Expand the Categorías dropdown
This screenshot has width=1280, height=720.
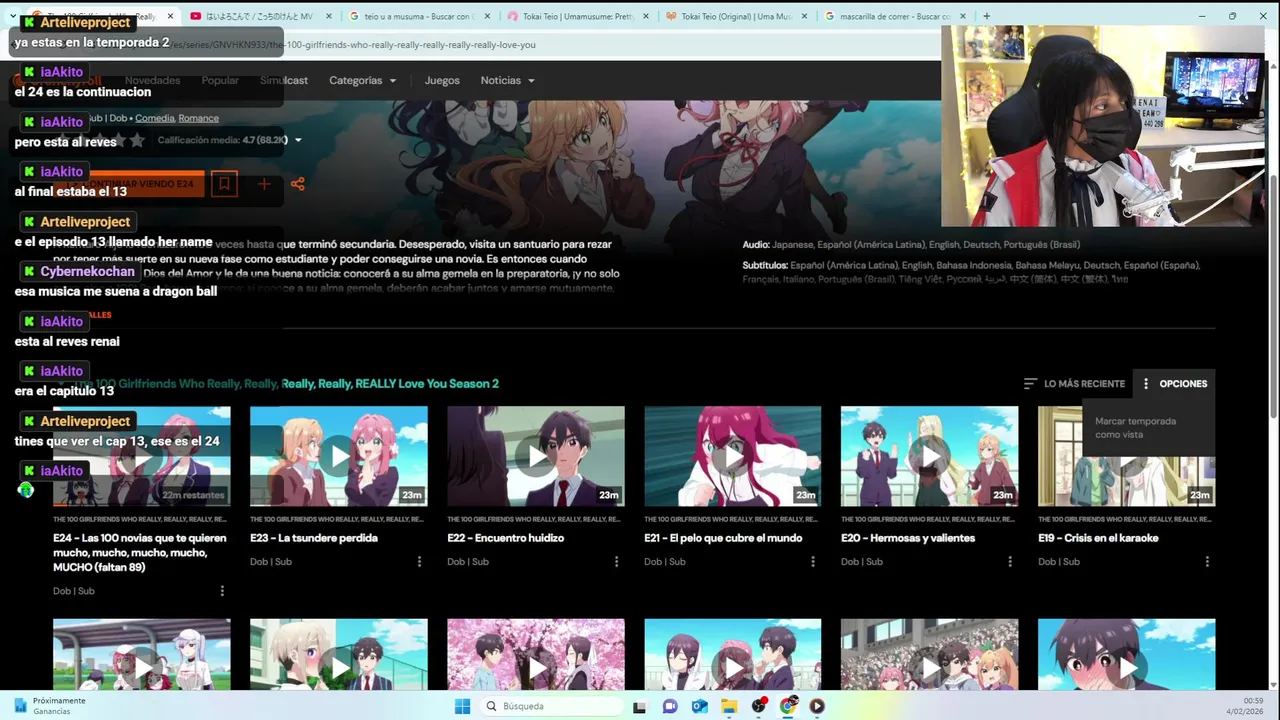pos(362,80)
